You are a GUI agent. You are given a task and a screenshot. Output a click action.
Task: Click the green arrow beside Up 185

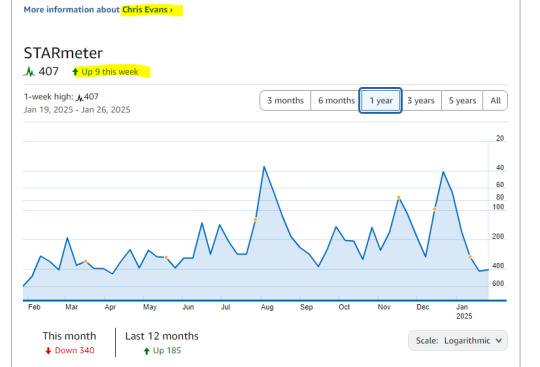(146, 351)
